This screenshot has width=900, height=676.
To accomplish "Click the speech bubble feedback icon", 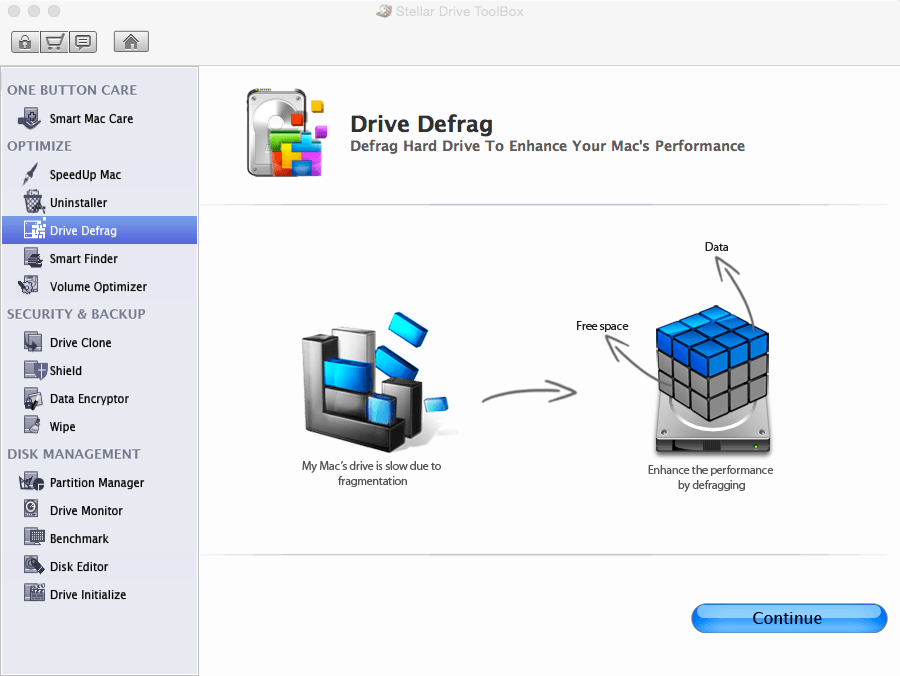I will coord(83,42).
